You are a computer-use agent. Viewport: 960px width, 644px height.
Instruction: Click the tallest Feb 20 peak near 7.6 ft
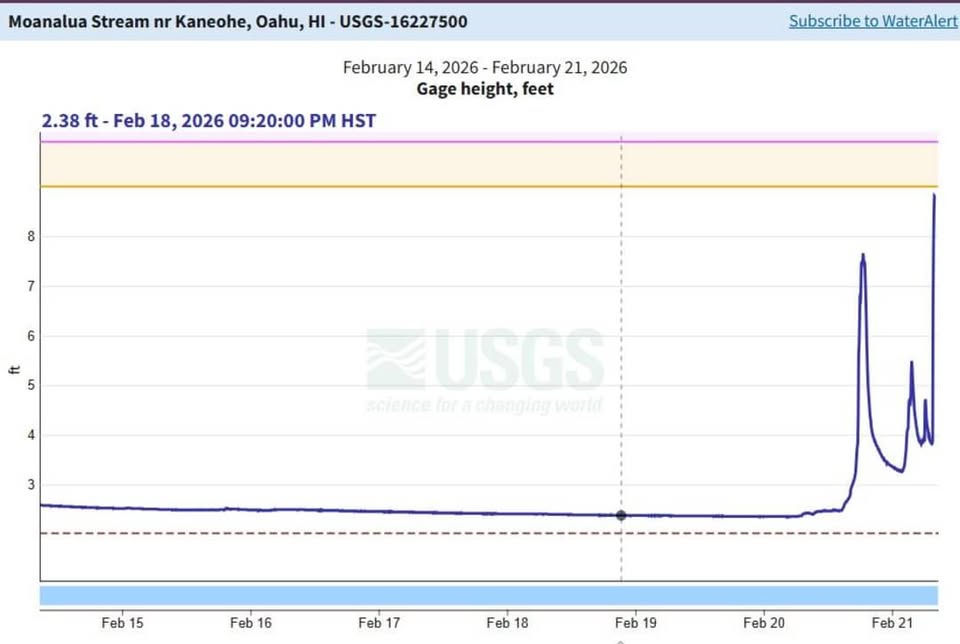863,256
